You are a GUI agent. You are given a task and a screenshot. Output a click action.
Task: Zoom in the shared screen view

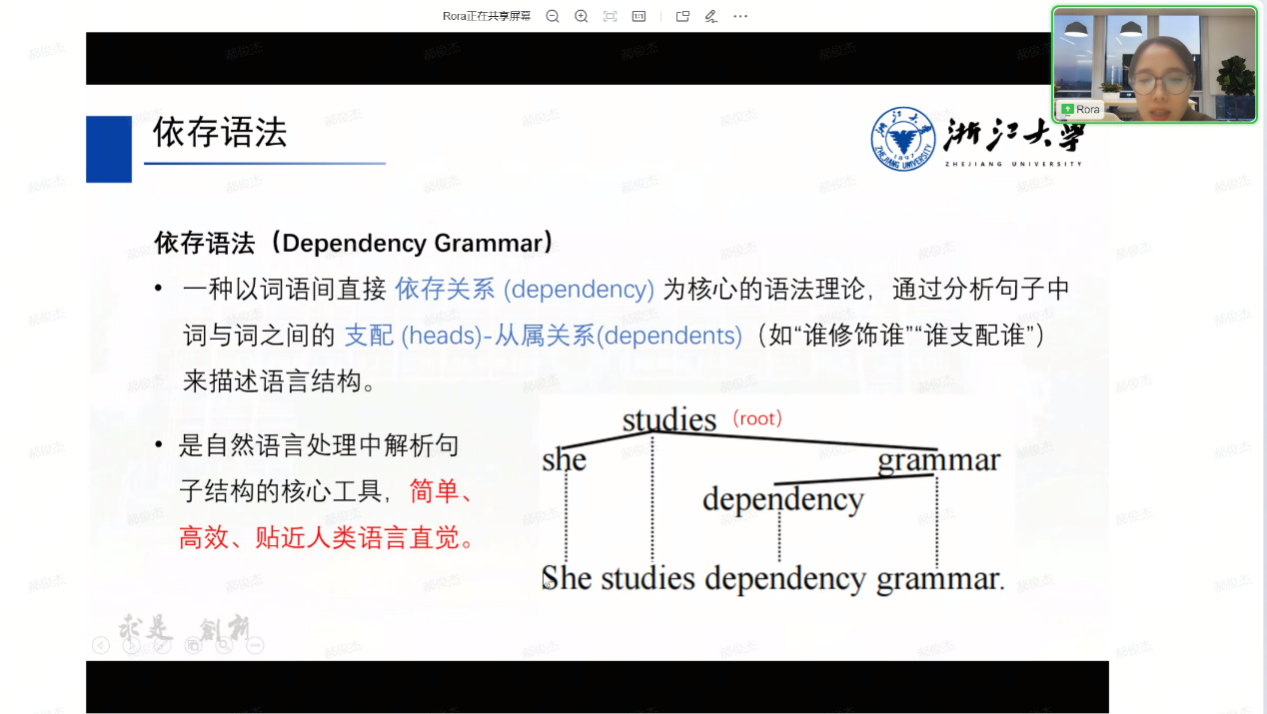(x=581, y=16)
